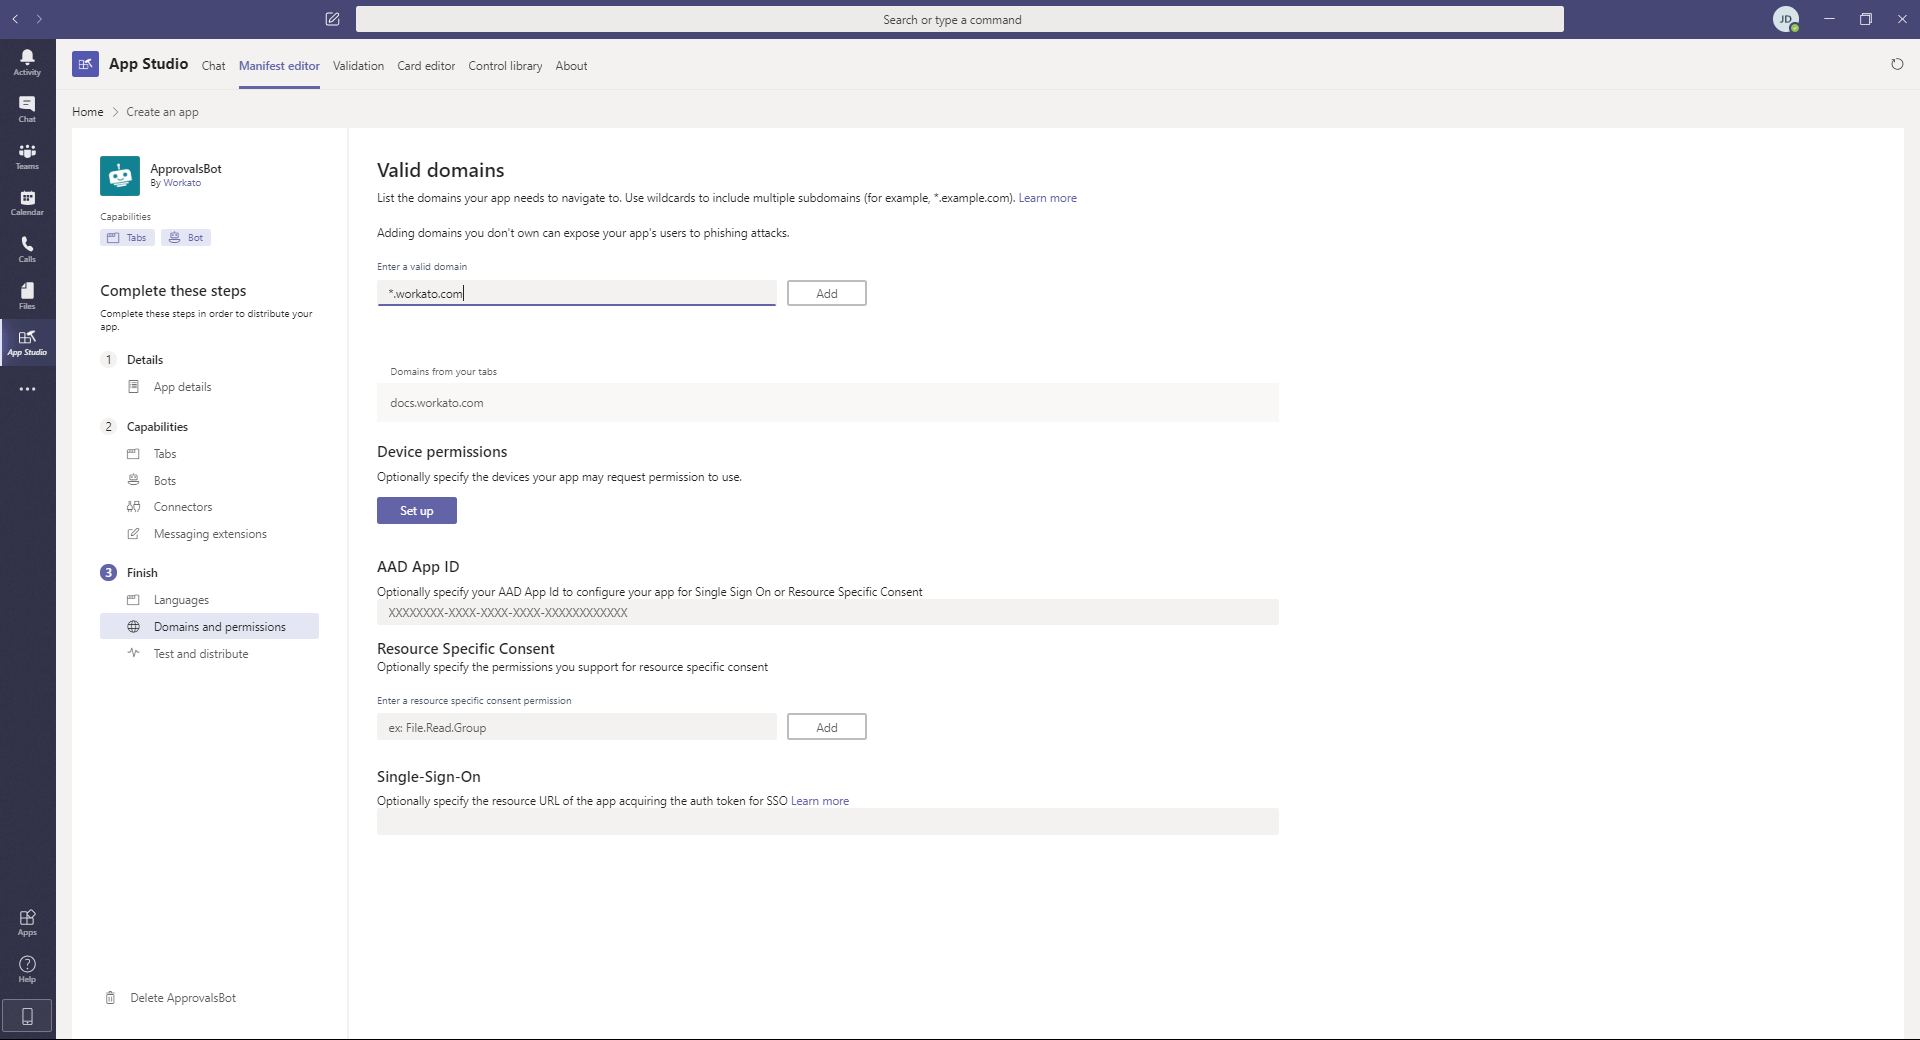This screenshot has height=1040, width=1920.
Task: Show more apps via ellipsis icon
Action: click(27, 389)
